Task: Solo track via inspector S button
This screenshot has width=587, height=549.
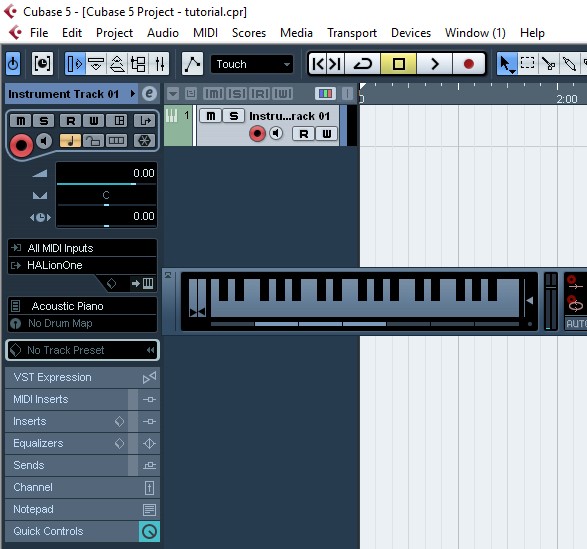Action: [44, 121]
